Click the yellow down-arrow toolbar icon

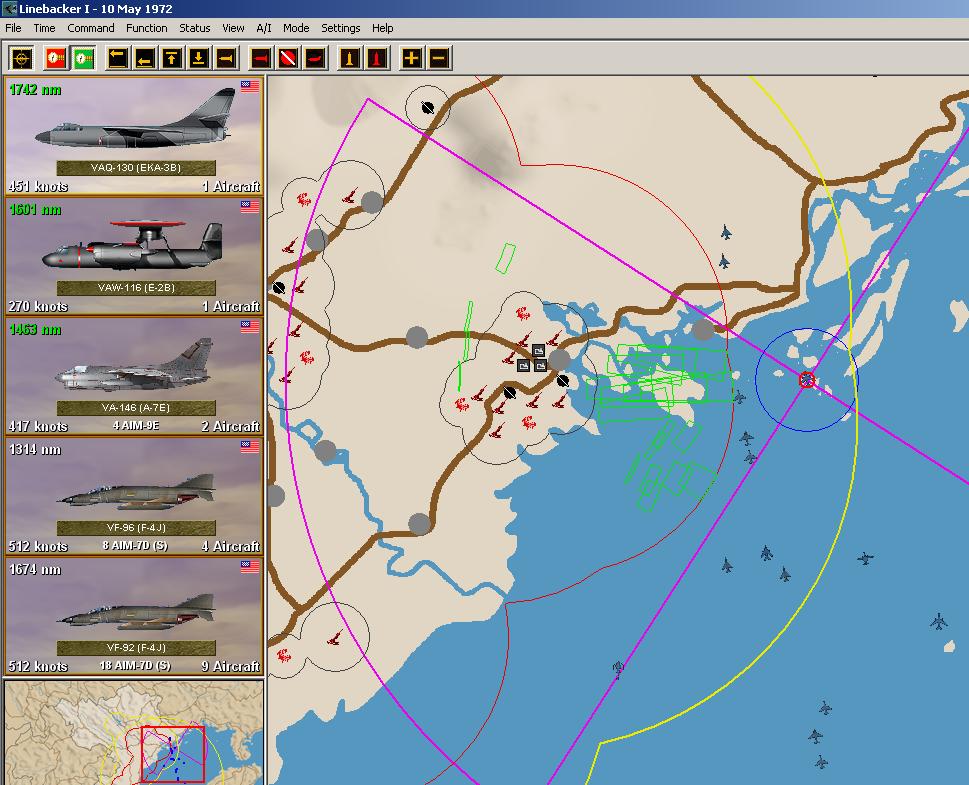[198, 58]
